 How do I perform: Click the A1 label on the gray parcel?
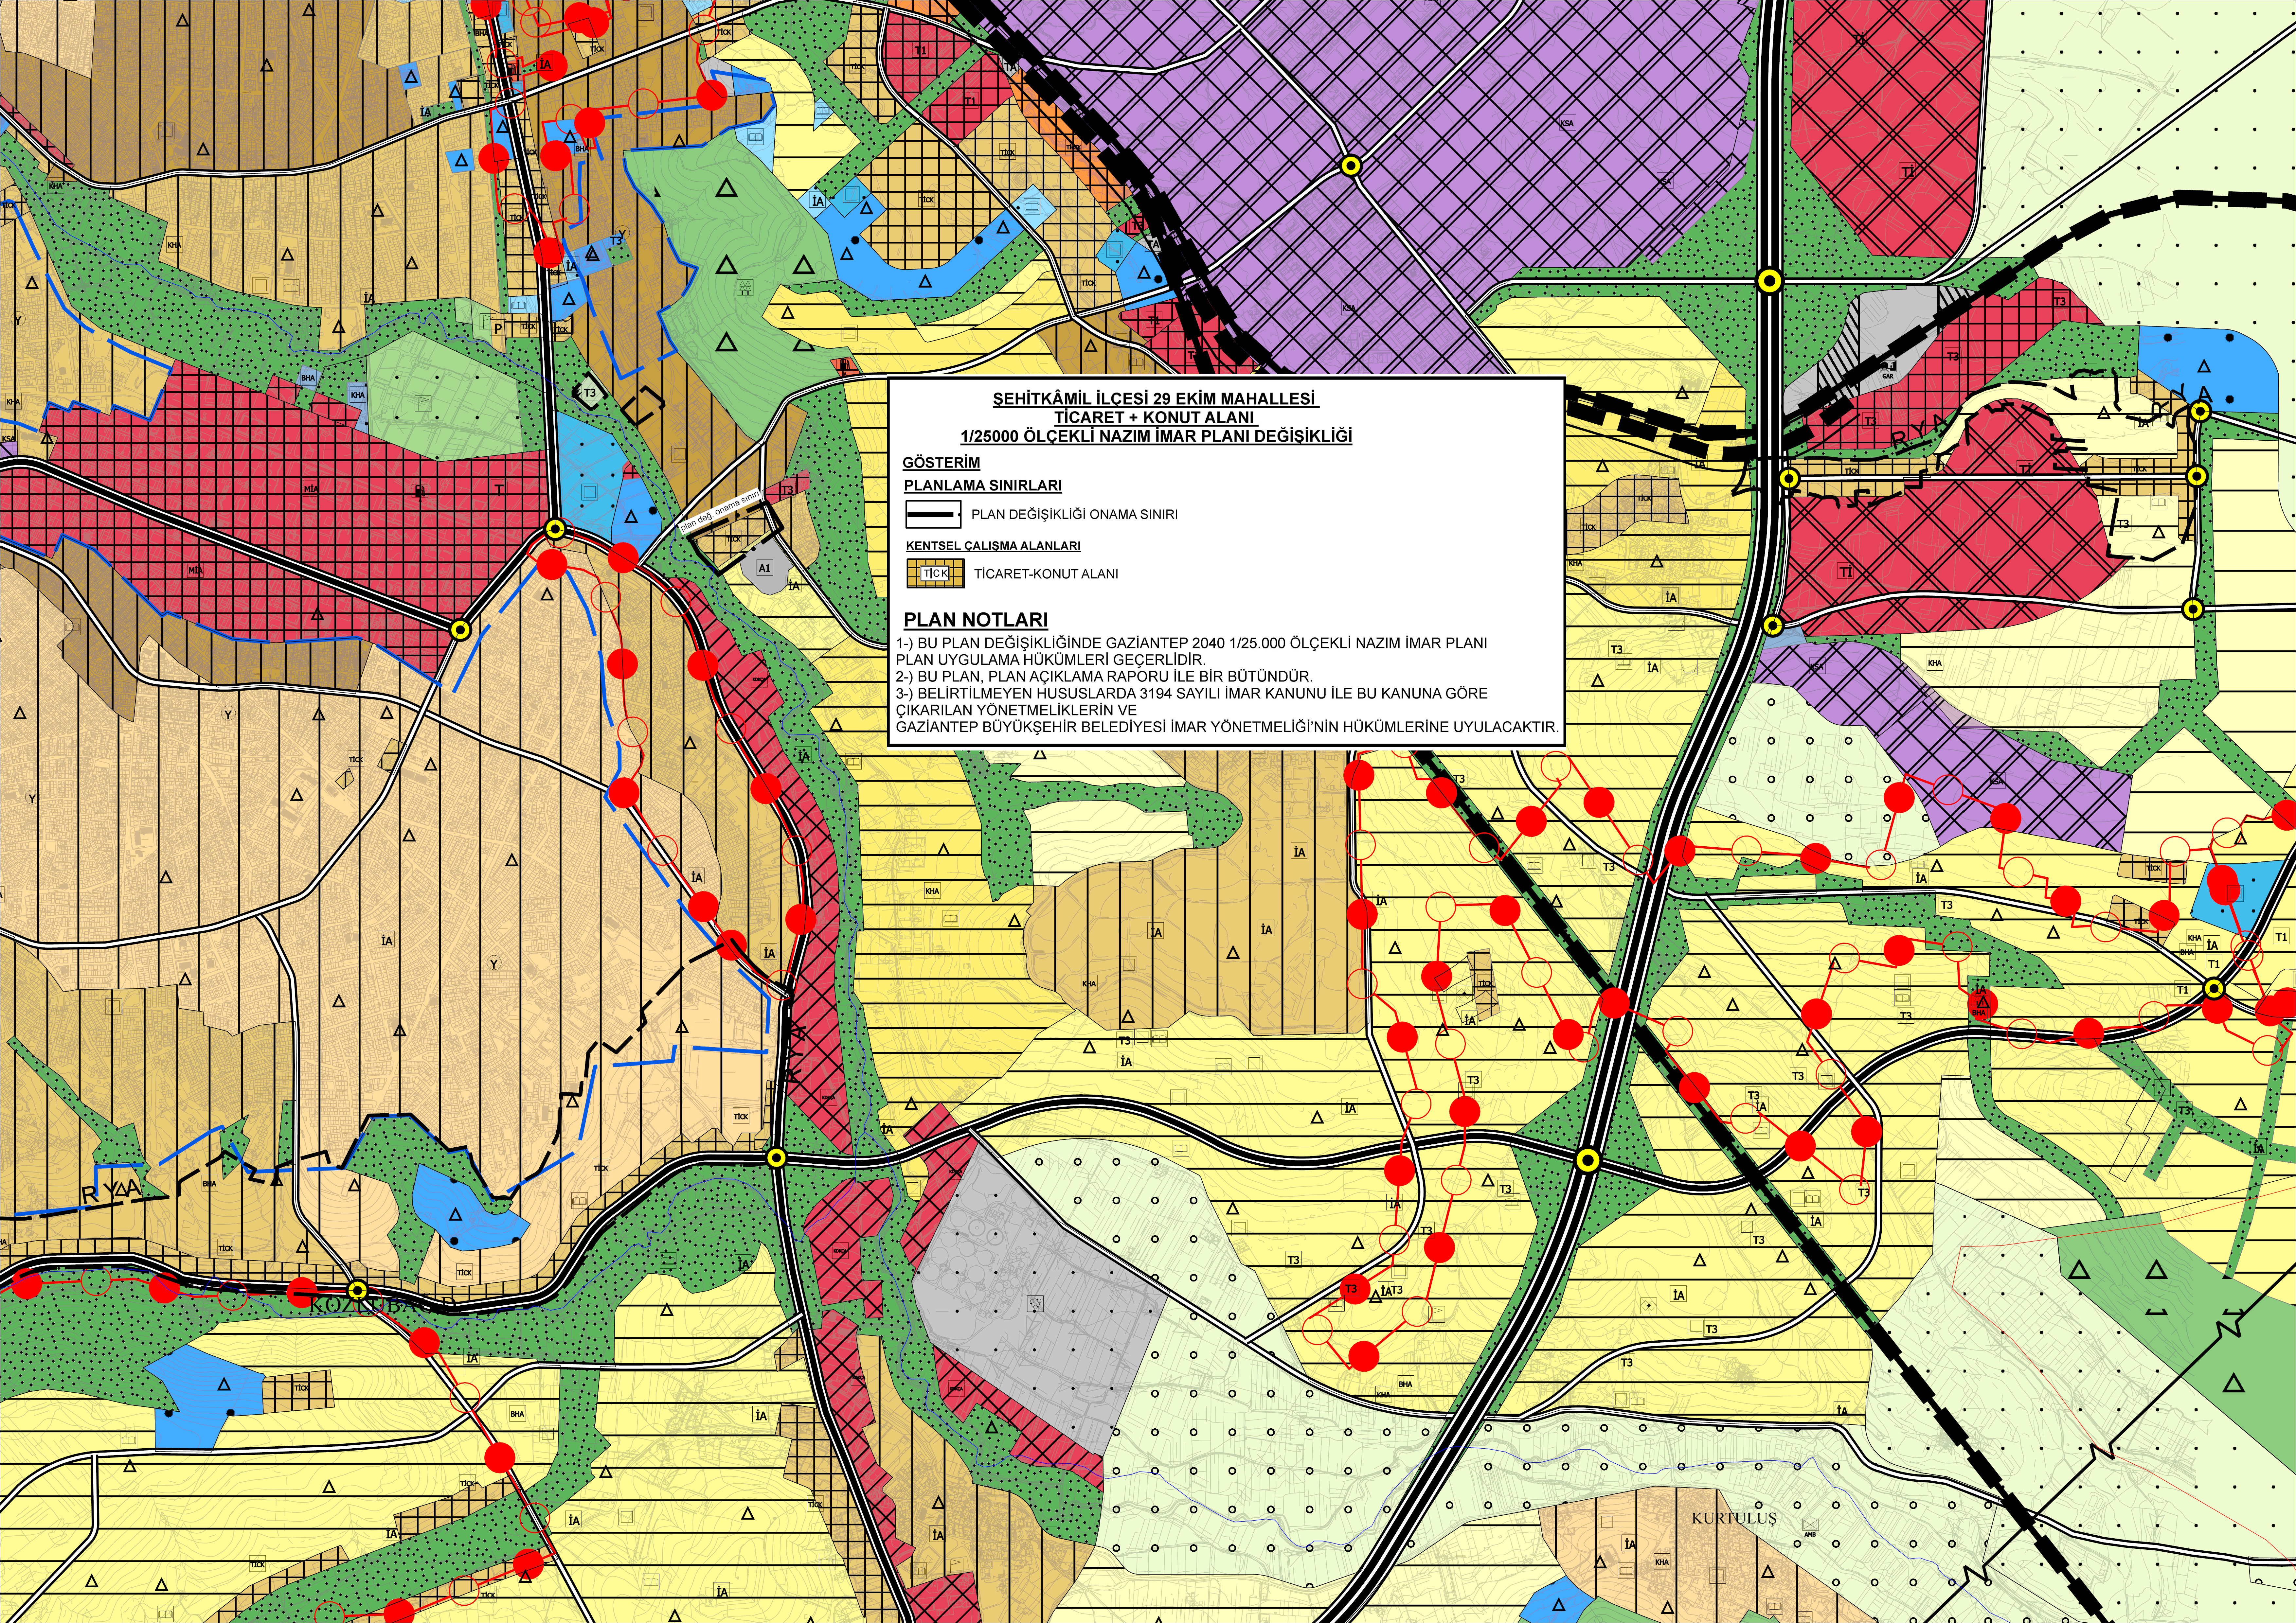765,568
